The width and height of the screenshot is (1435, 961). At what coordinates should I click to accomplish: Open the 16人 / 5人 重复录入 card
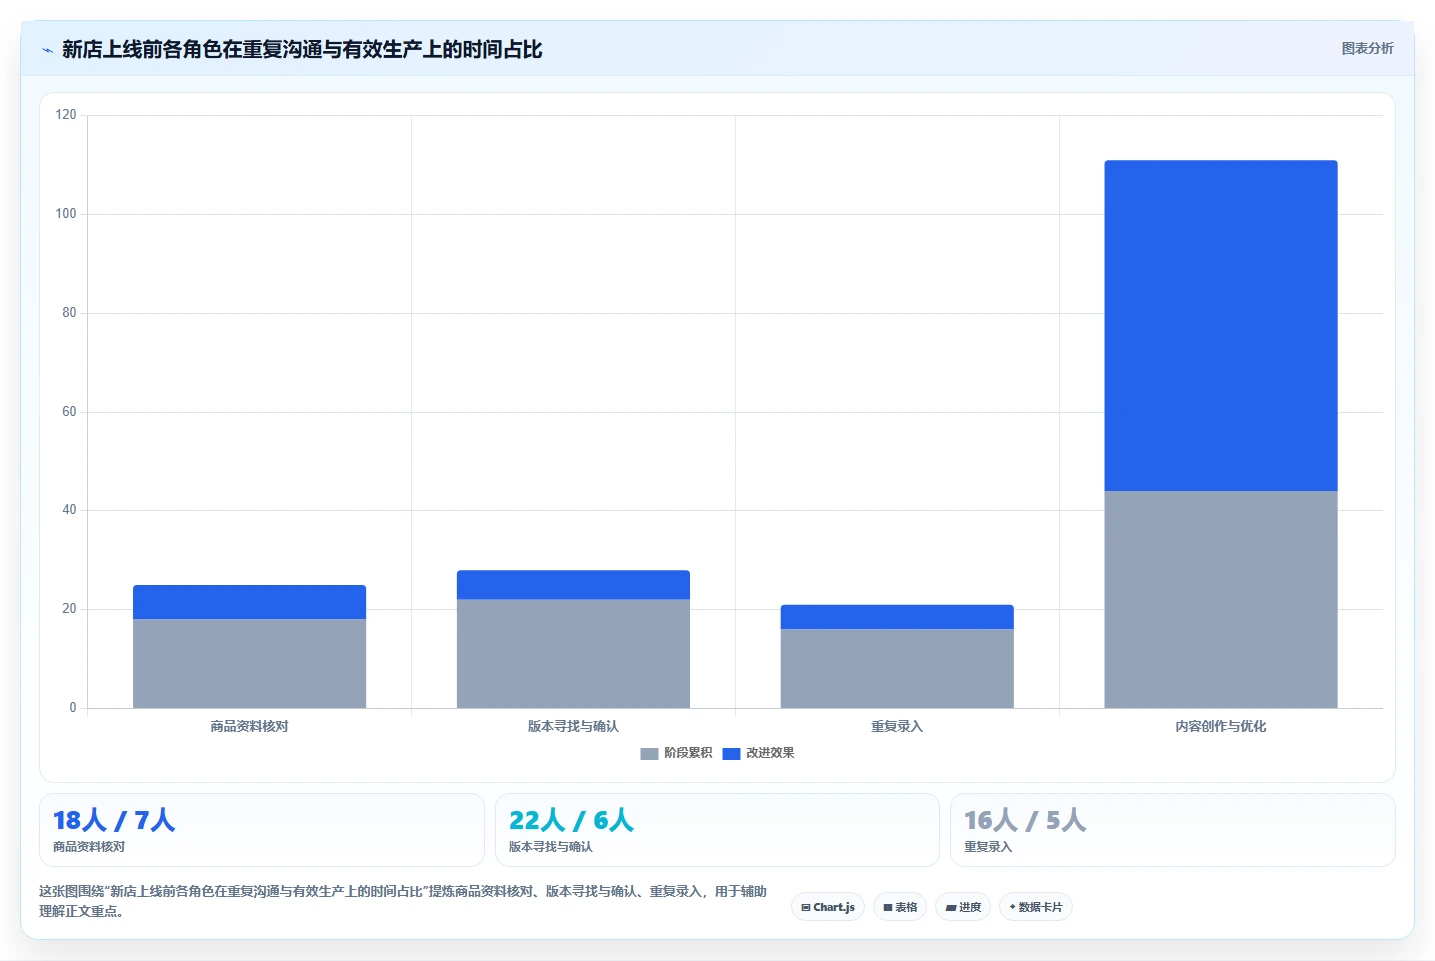1173,830
